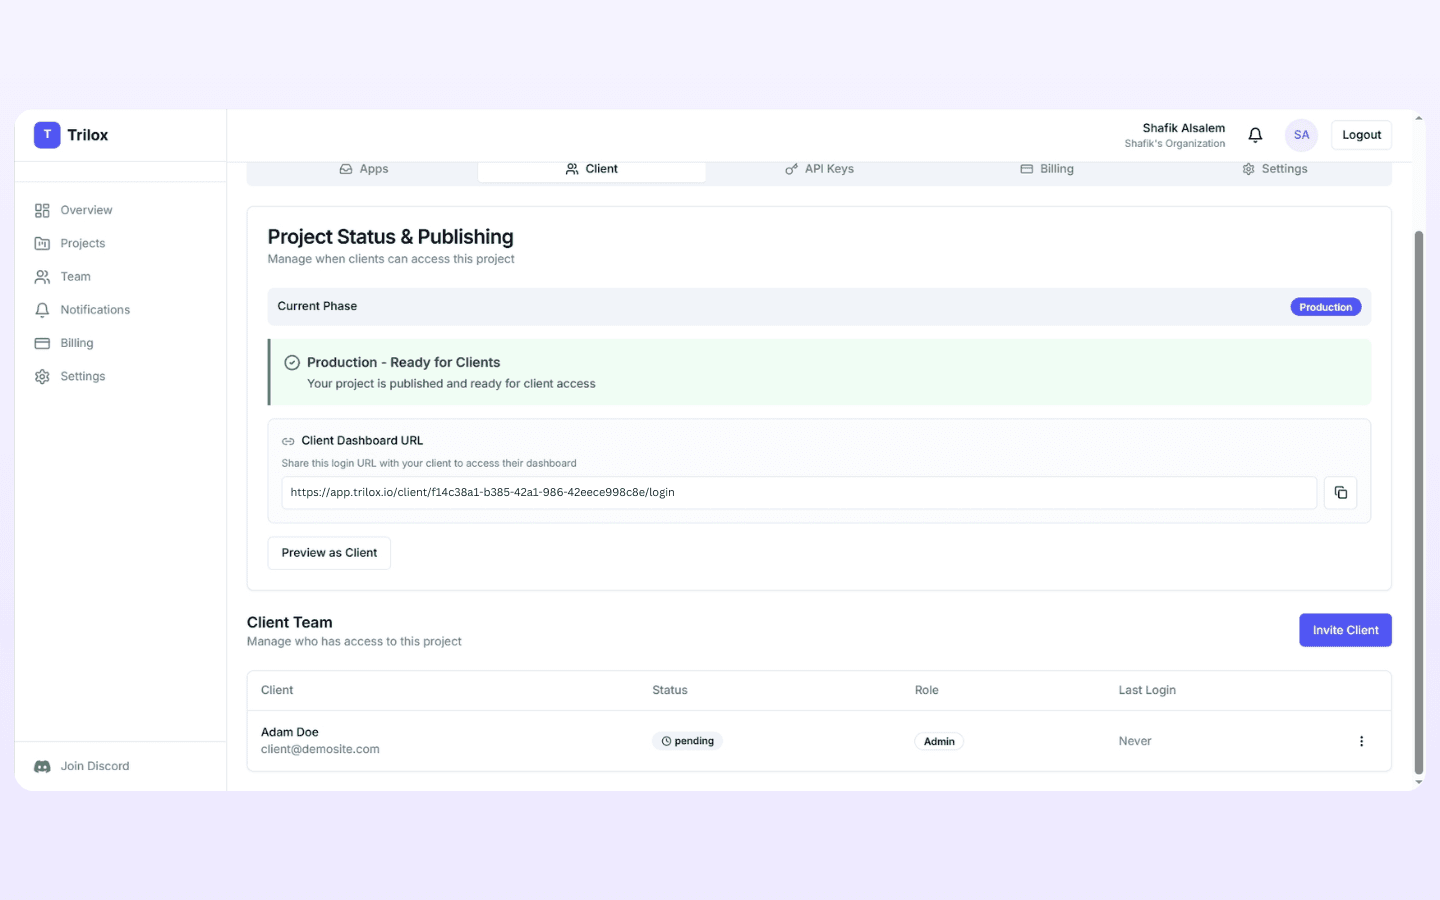This screenshot has width=1440, height=900.
Task: Click Preview as Client button
Action: (x=329, y=553)
